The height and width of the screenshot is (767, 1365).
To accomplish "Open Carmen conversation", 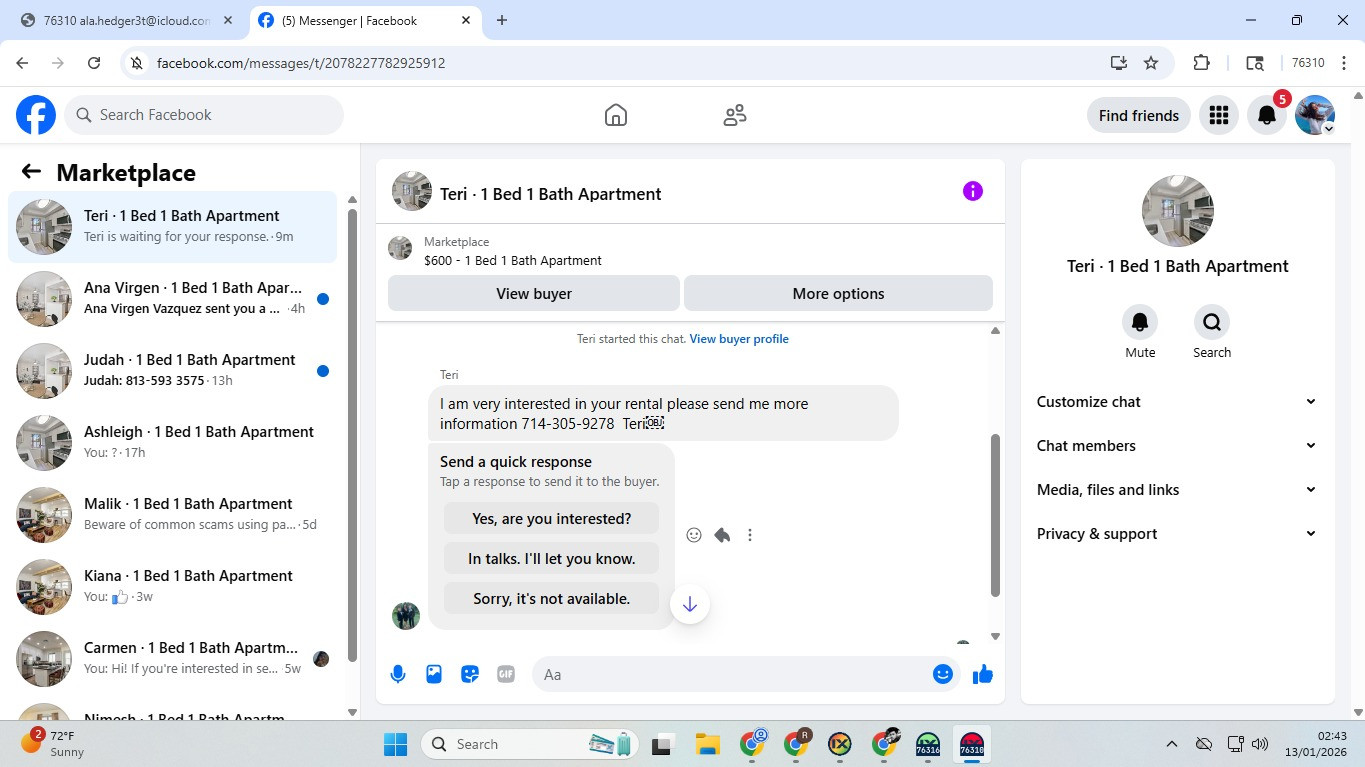I will pyautogui.click(x=172, y=659).
